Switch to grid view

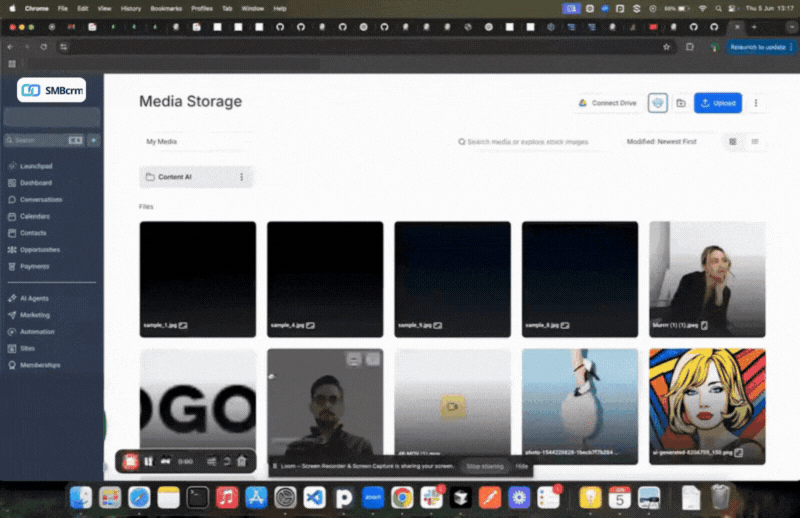point(733,141)
